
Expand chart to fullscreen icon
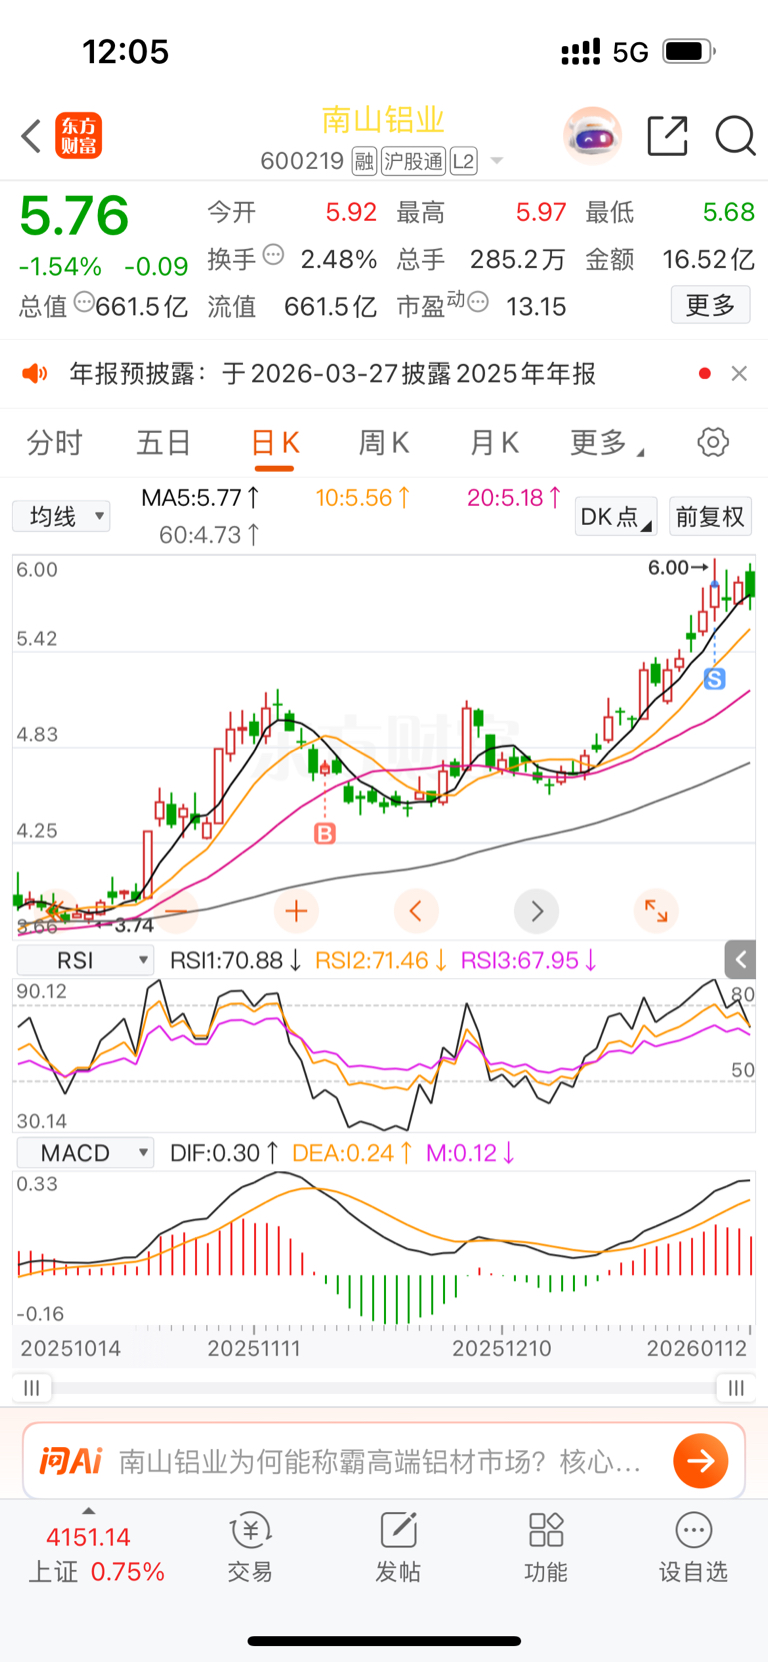coord(656,911)
